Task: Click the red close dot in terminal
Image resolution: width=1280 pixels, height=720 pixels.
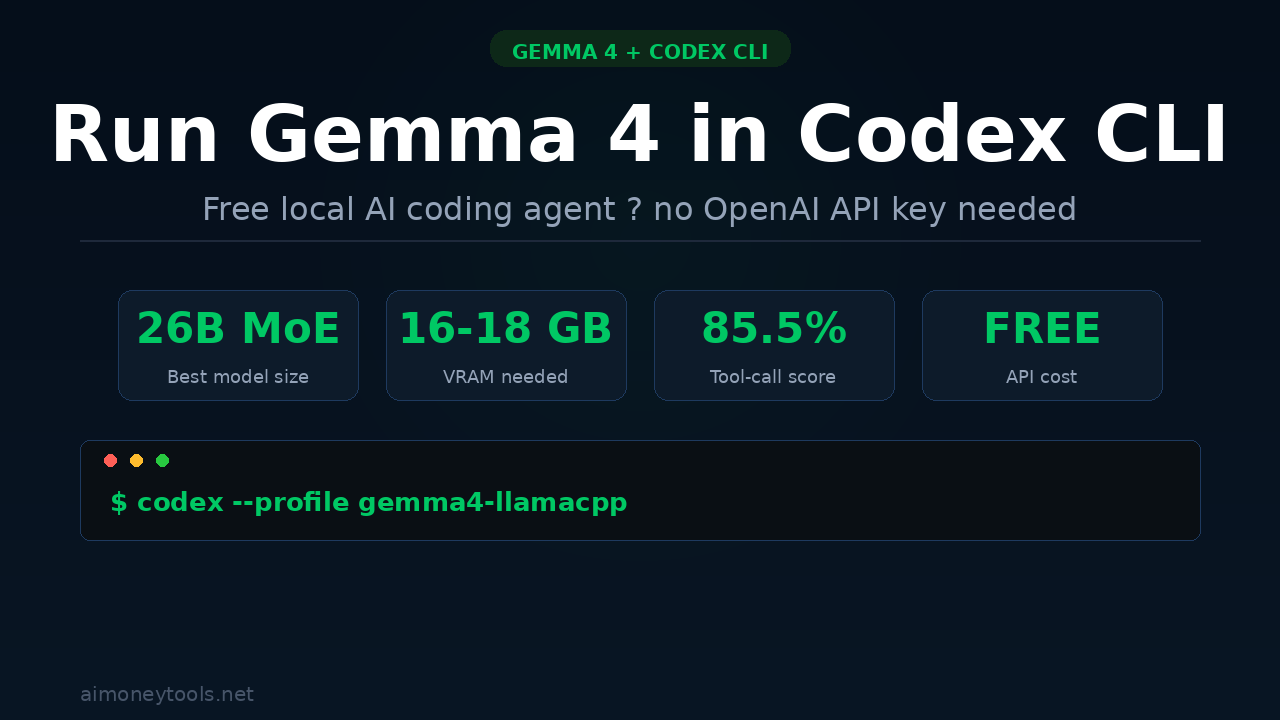Action: point(111,461)
